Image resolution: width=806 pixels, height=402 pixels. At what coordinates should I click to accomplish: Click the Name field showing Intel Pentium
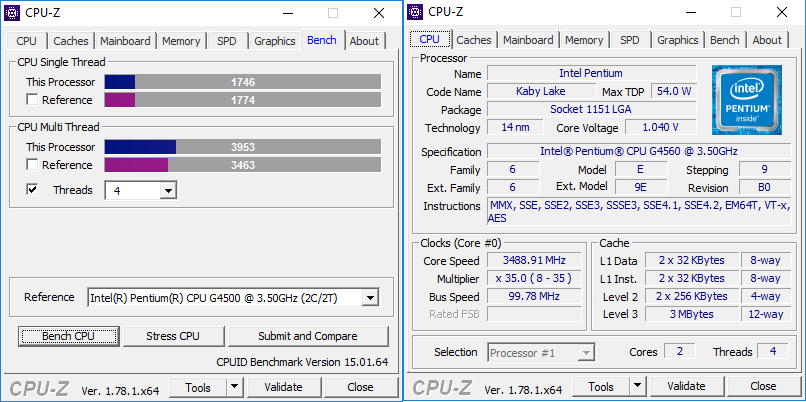pos(591,73)
